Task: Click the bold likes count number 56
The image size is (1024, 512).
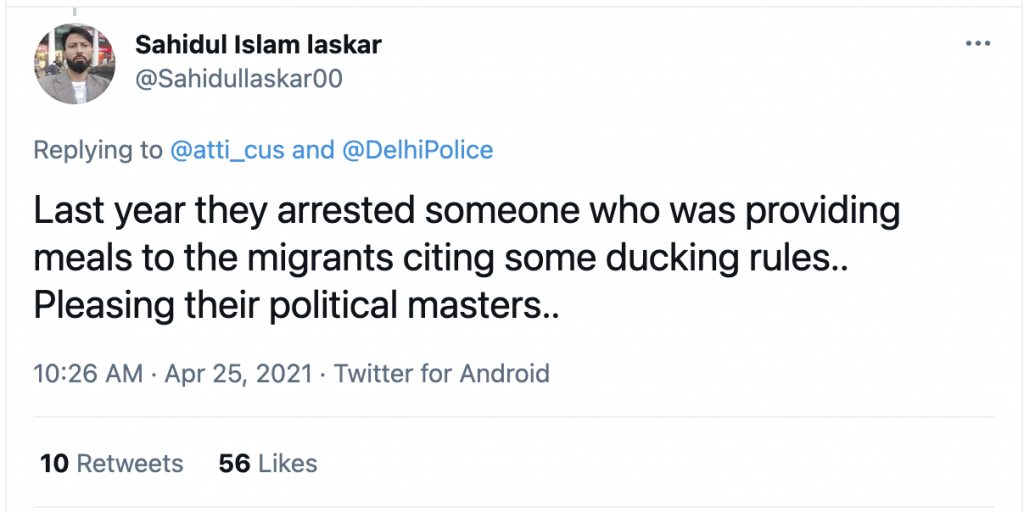Action: click(x=234, y=464)
